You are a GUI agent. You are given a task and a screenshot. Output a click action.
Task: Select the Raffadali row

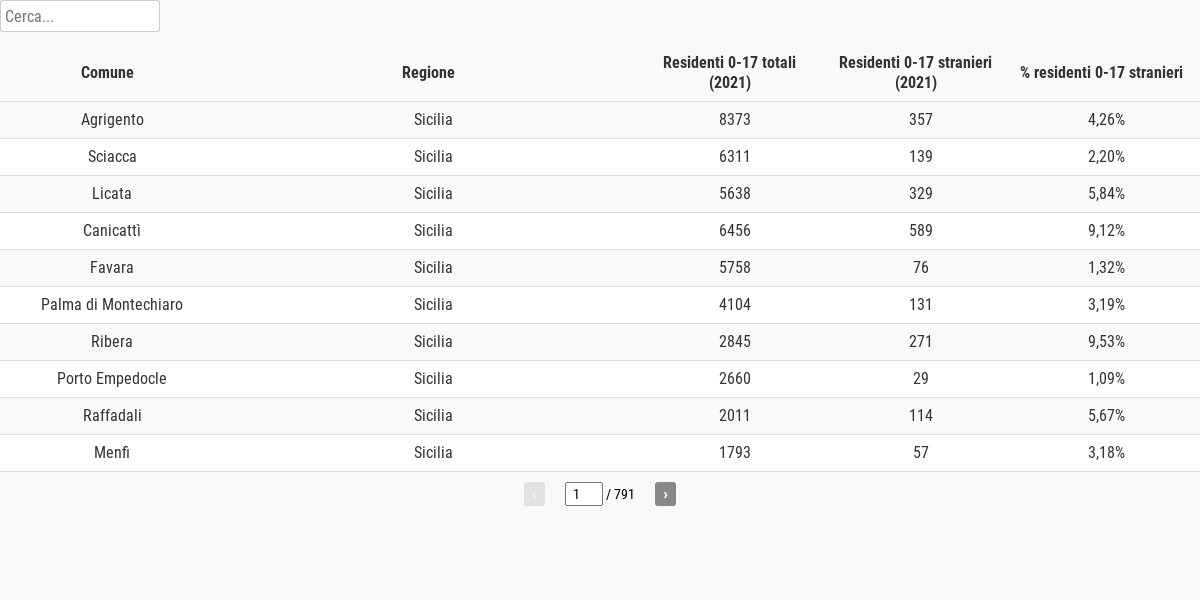click(x=112, y=416)
